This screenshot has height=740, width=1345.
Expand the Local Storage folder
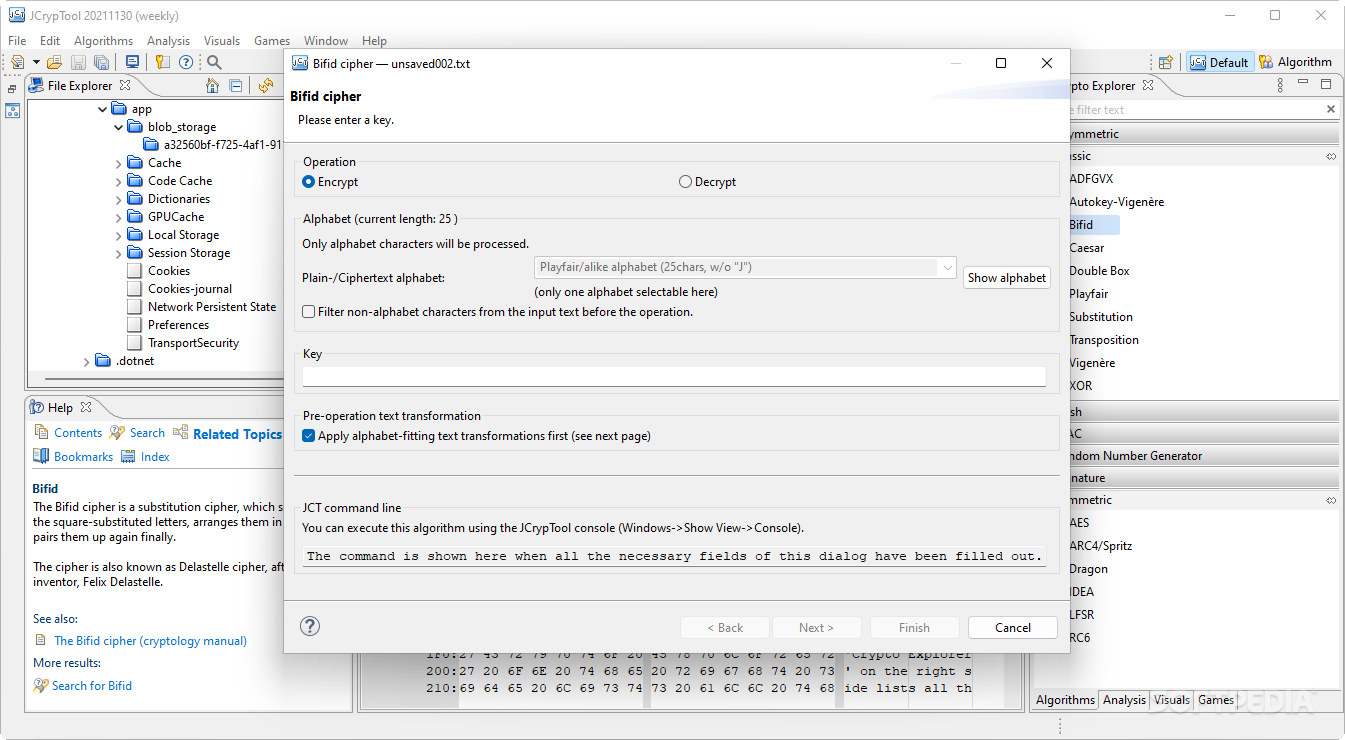[119, 235]
